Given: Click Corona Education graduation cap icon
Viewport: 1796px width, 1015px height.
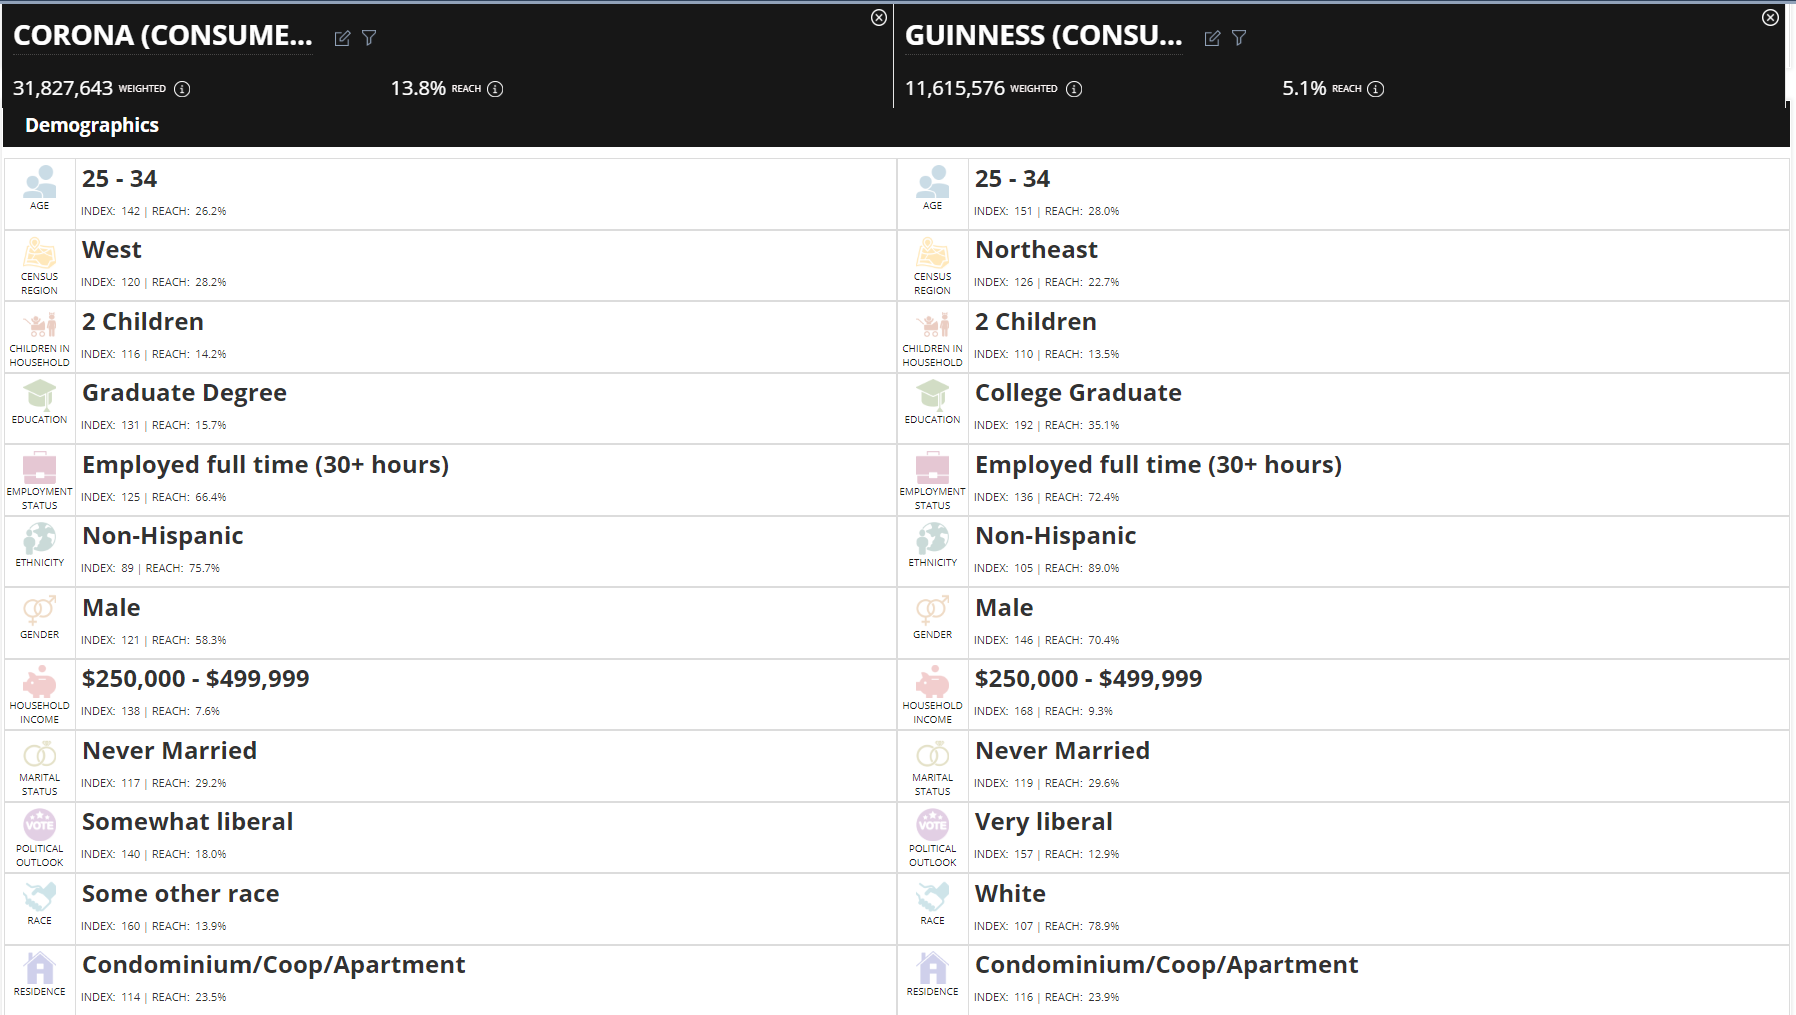Looking at the screenshot, I should [40, 395].
